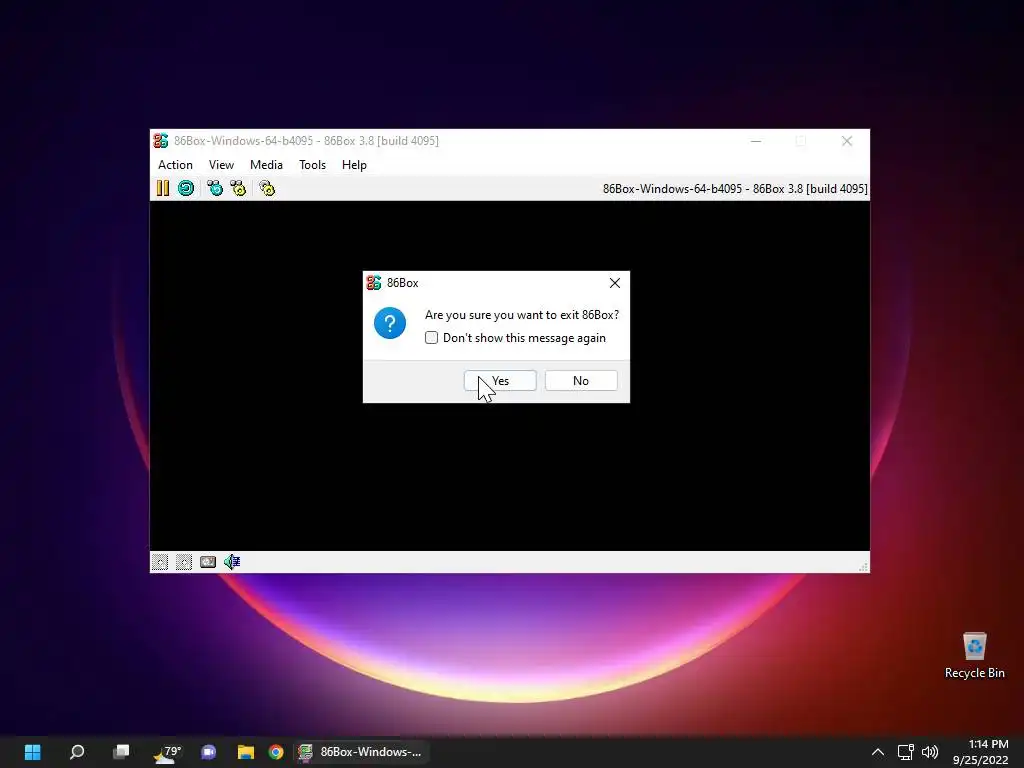The height and width of the screenshot is (768, 1024).
Task: Open Settings via the gear toolbar icon
Action: point(267,189)
